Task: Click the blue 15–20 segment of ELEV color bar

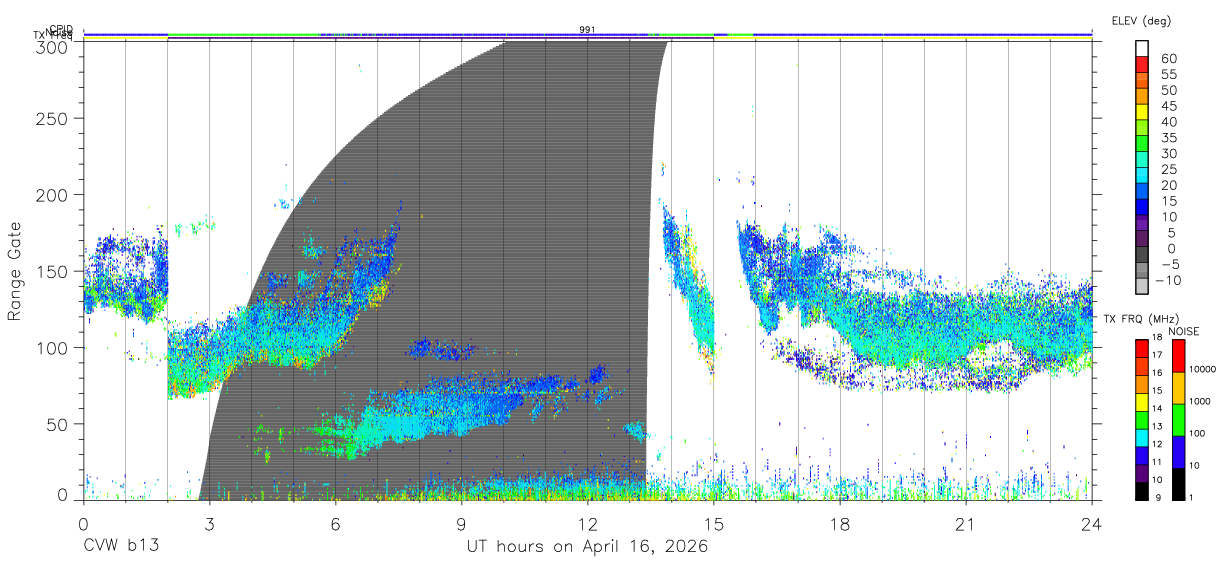Action: pos(1142,193)
